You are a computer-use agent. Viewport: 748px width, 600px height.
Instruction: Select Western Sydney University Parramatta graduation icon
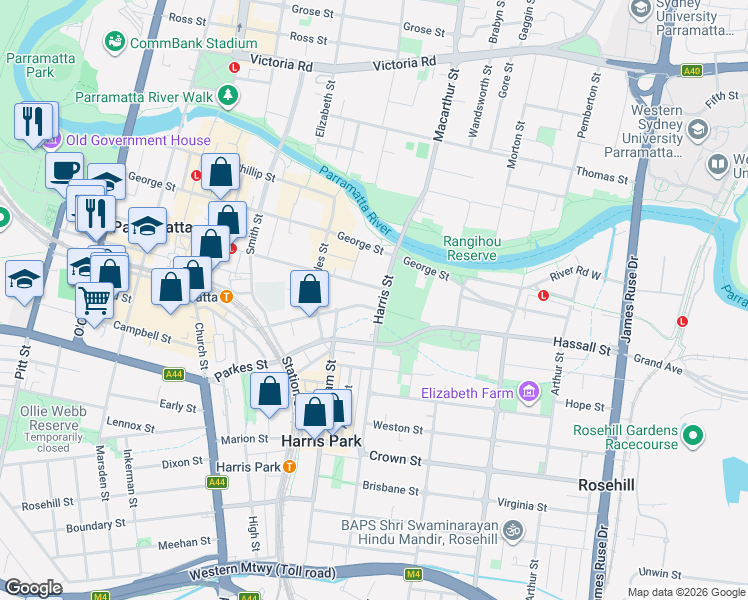[x=698, y=129]
